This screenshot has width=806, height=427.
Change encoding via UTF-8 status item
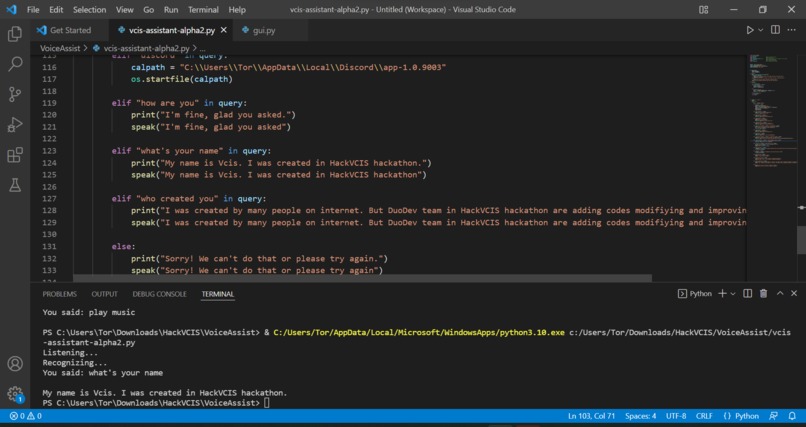(676, 416)
